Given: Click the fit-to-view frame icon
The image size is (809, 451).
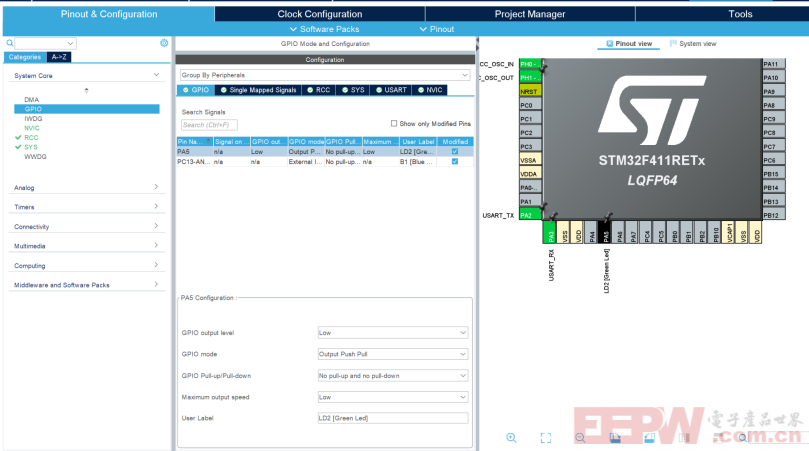Looking at the screenshot, I should coord(546,438).
